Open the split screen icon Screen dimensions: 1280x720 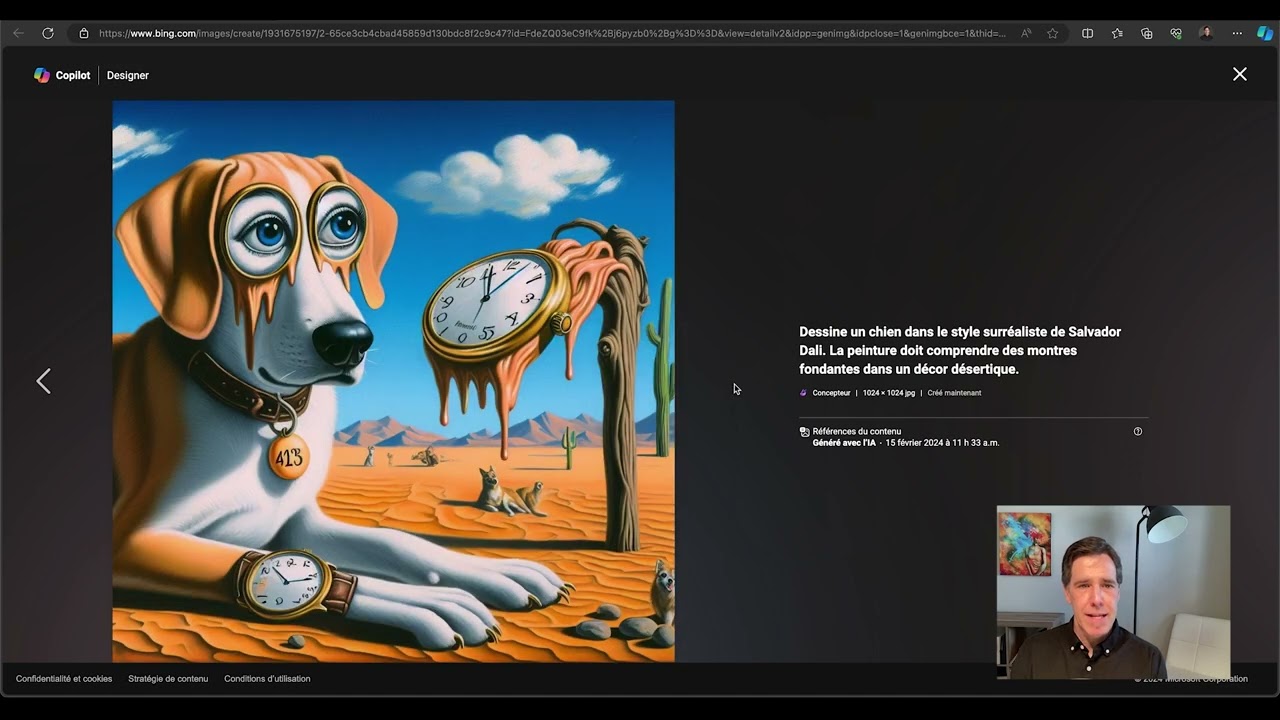(1088, 33)
